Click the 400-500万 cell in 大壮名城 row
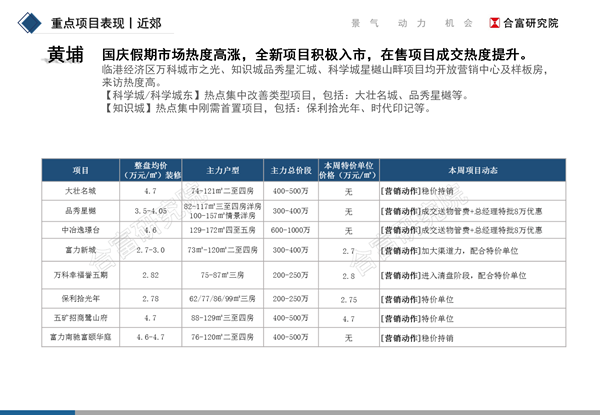This screenshot has width=600, height=415. [x=291, y=191]
